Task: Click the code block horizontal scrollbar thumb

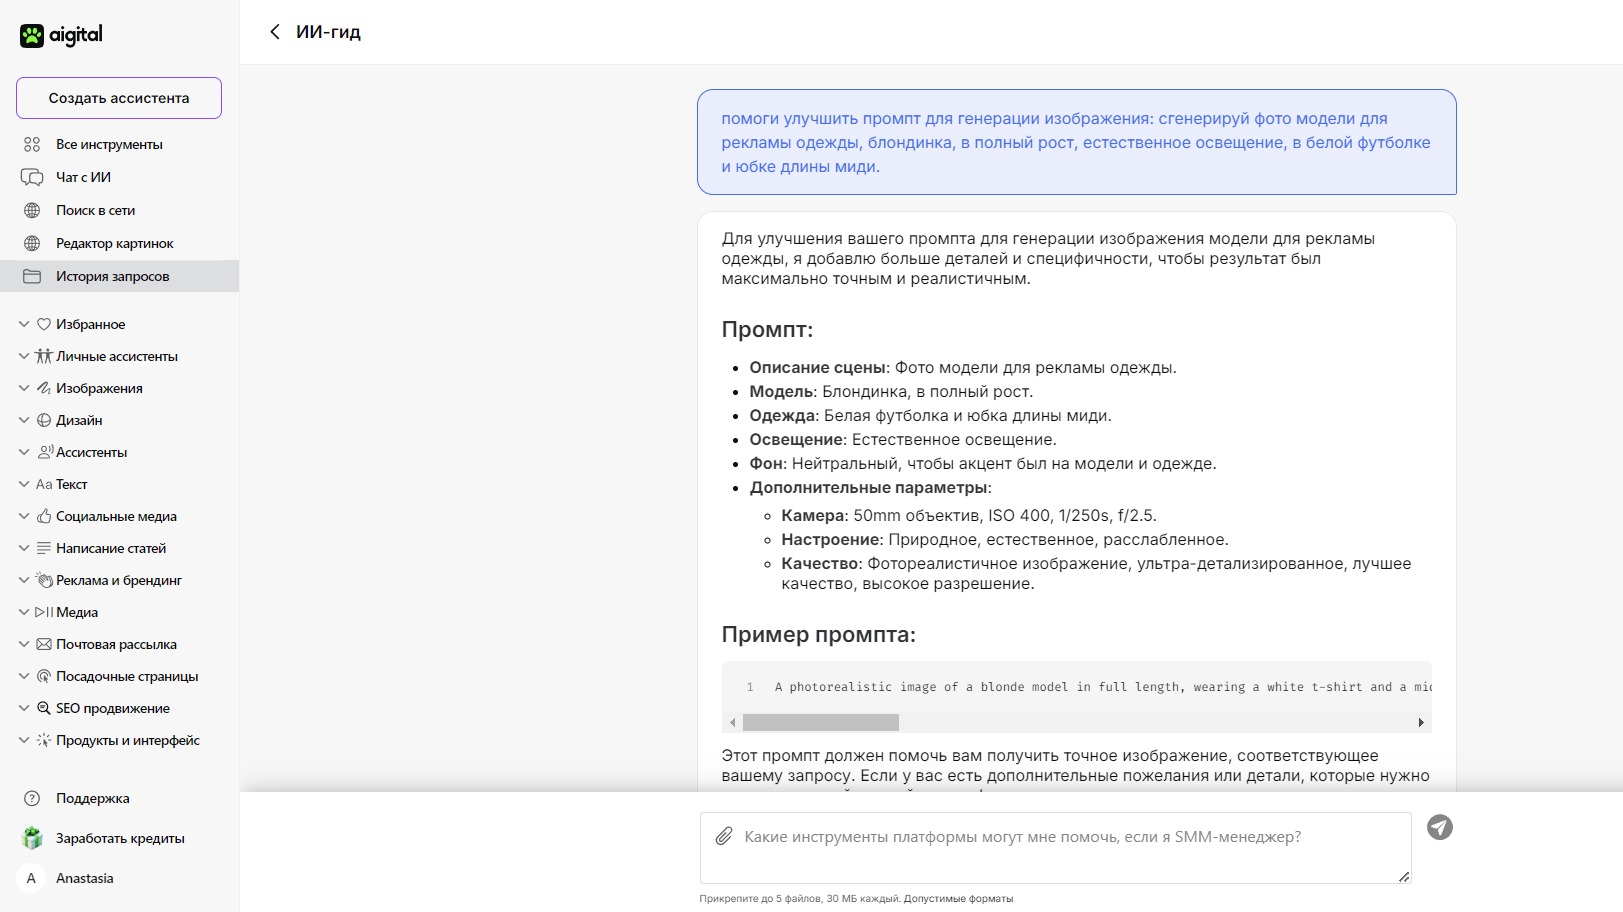Action: point(821,722)
